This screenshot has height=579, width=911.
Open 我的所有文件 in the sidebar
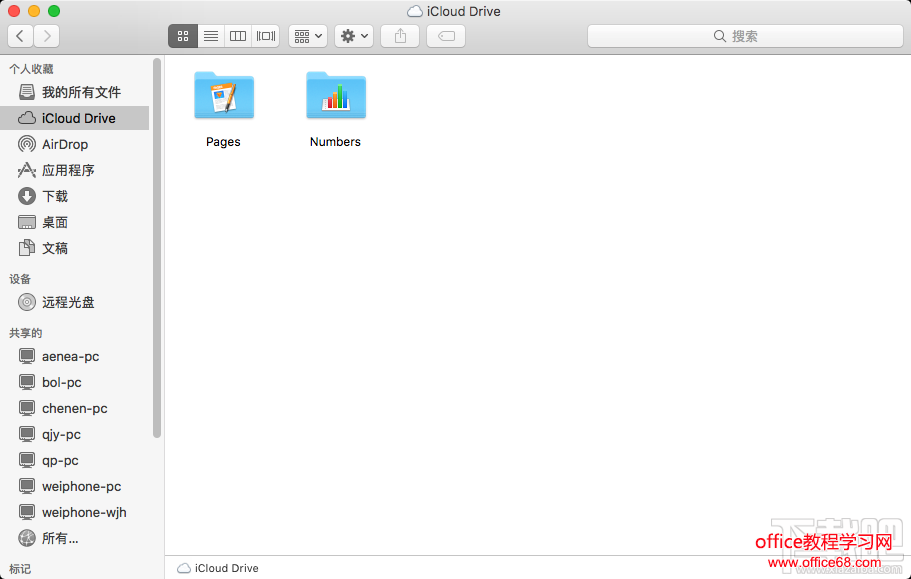click(x=74, y=92)
